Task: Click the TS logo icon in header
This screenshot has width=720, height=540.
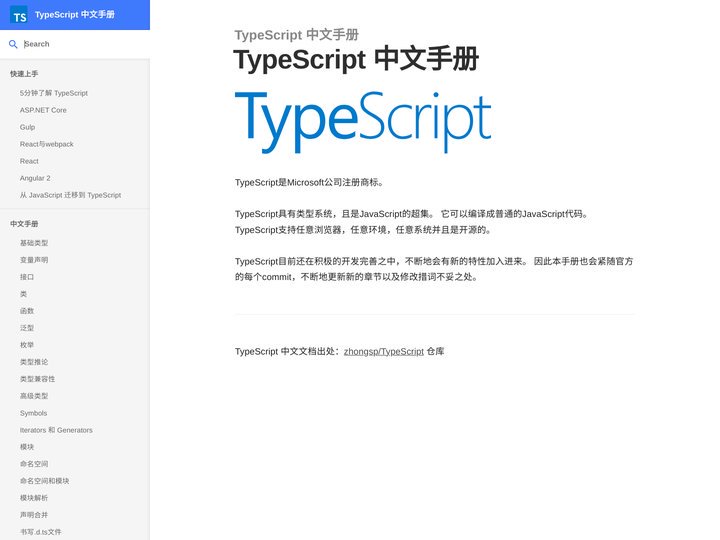Action: click(x=19, y=15)
